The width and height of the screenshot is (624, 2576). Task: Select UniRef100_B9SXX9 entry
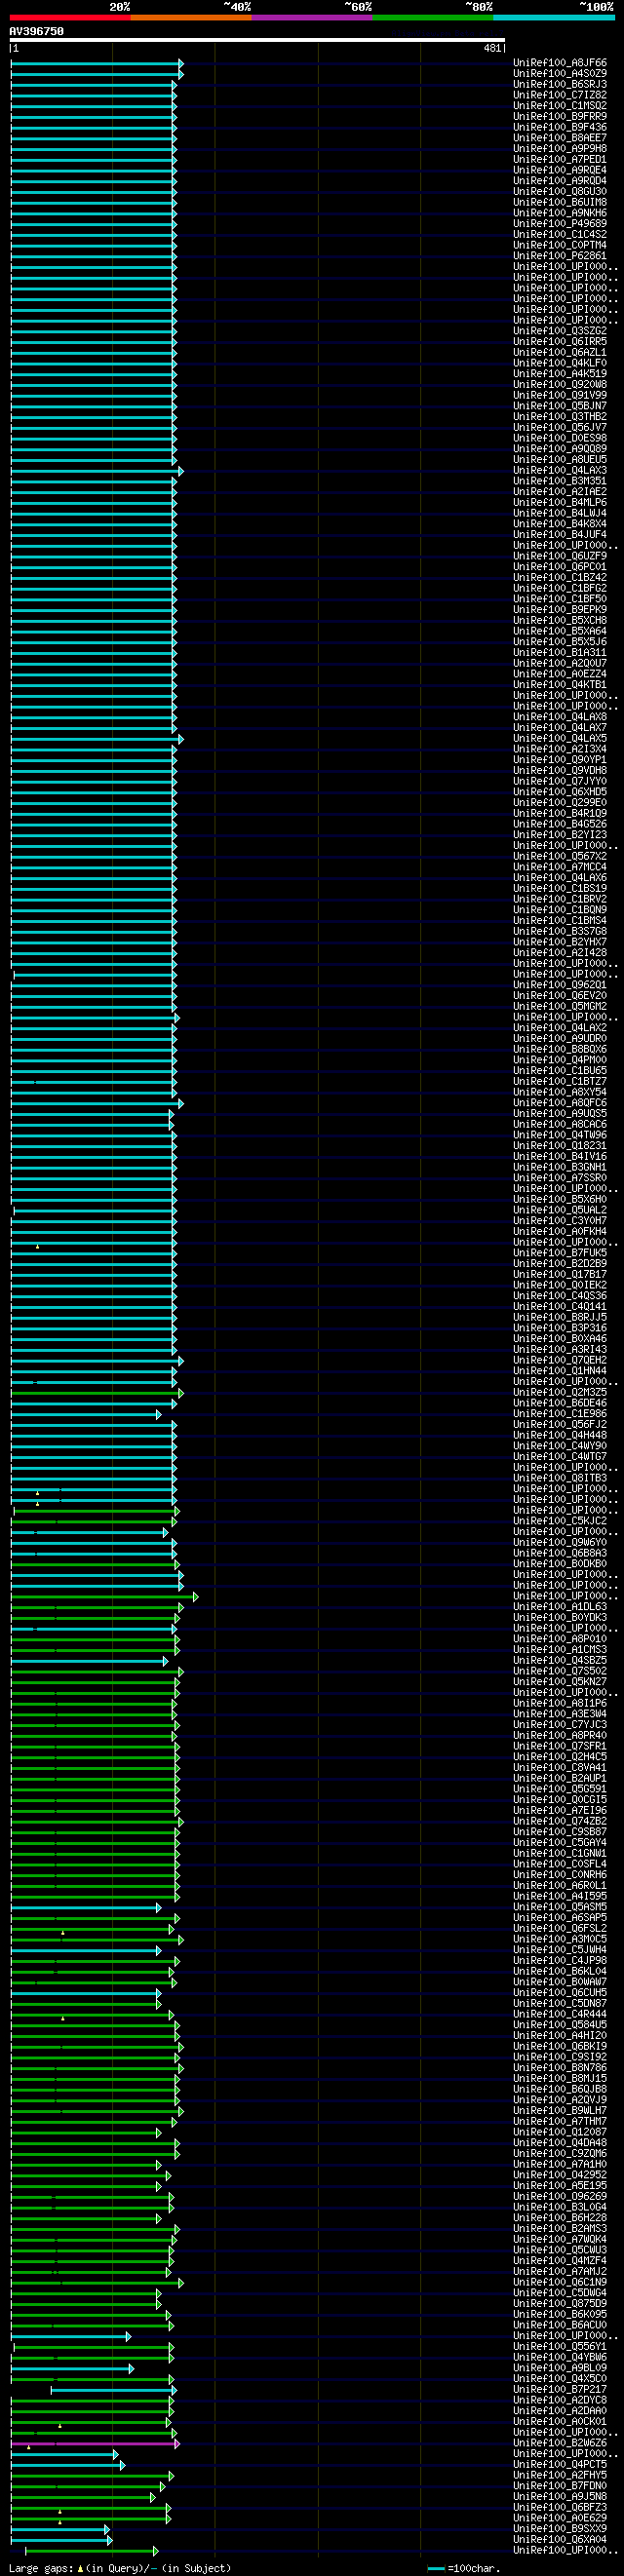(560, 2529)
